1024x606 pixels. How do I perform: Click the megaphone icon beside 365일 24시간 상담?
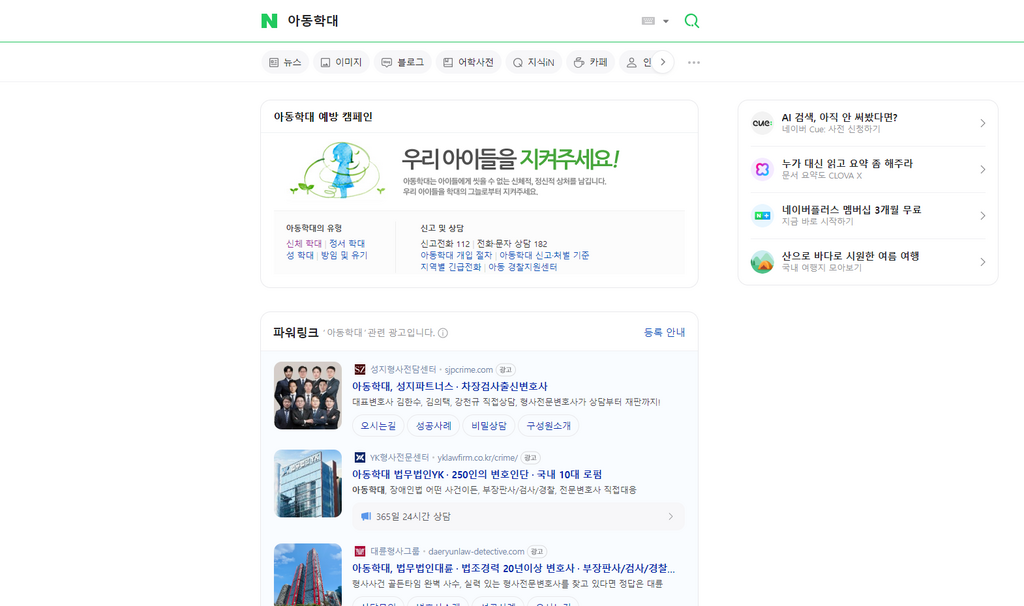[x=366, y=517]
